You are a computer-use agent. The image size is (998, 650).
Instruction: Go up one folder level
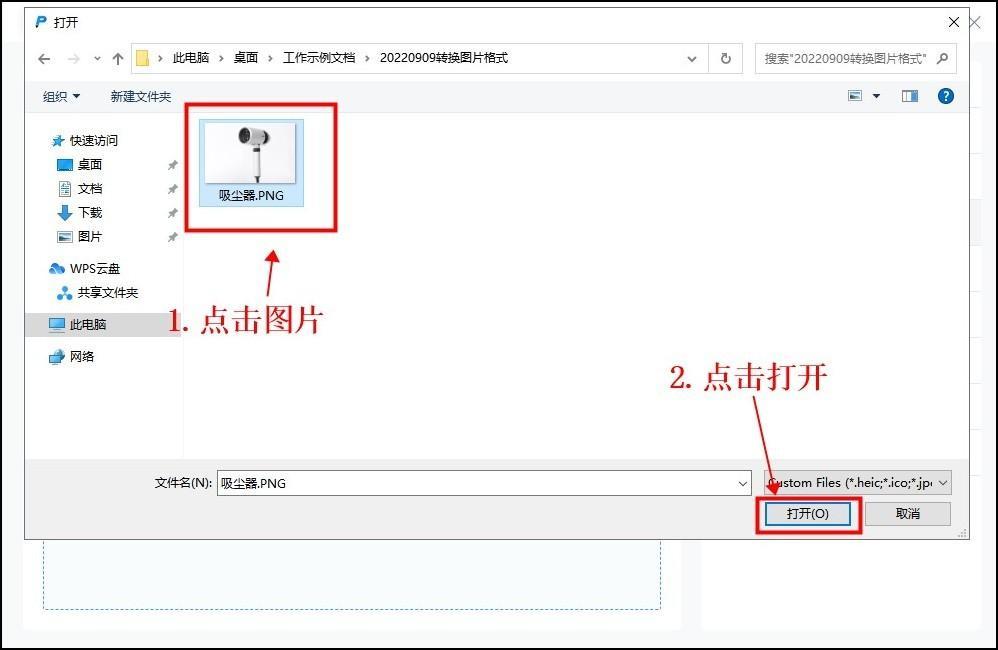[118, 59]
